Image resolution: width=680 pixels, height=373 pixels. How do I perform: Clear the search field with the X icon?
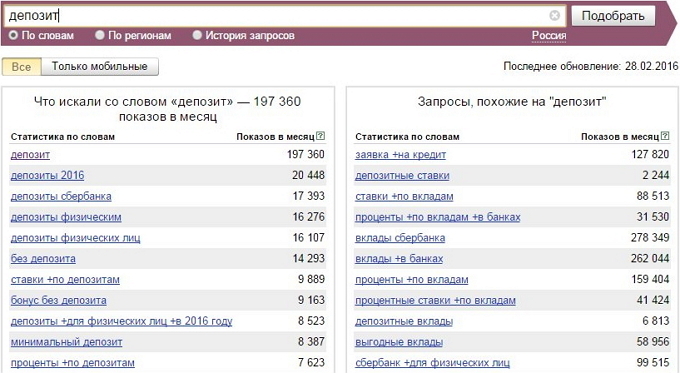(554, 16)
